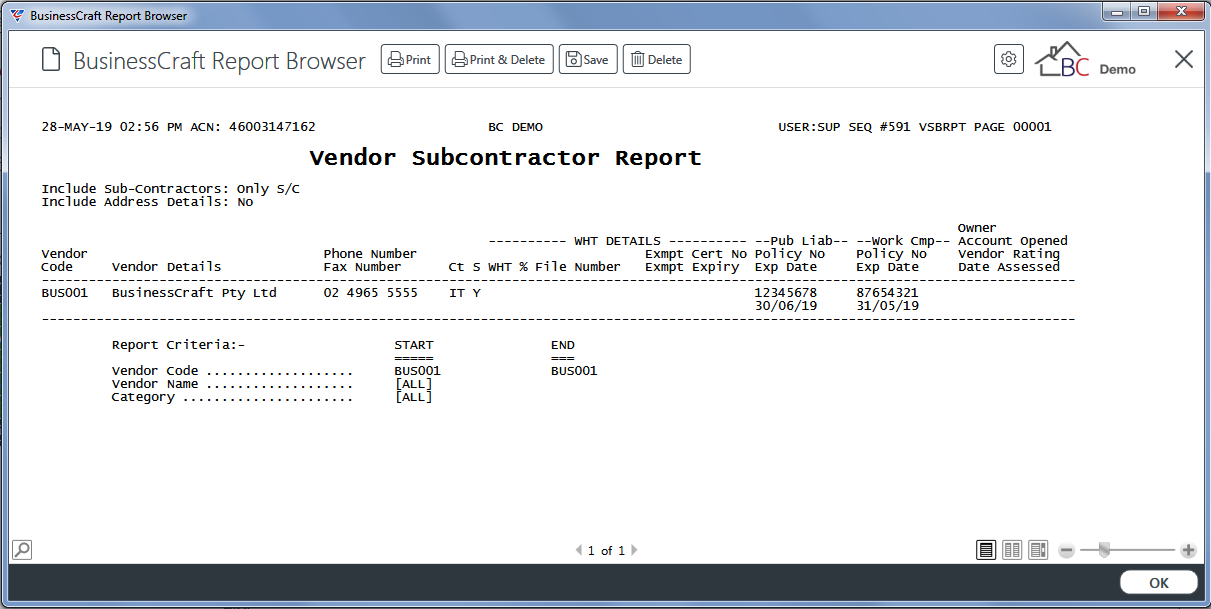This screenshot has width=1211, height=609.
Task: Switch to single page view icon
Action: [986, 550]
